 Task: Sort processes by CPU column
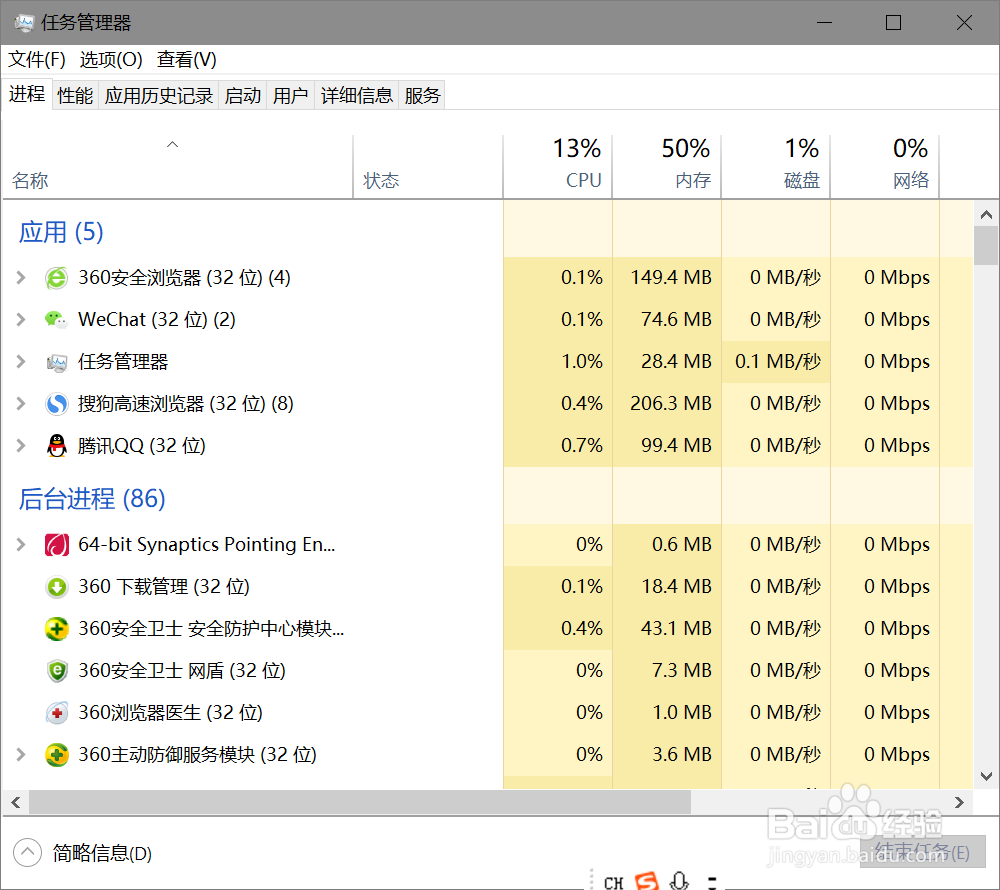558,167
